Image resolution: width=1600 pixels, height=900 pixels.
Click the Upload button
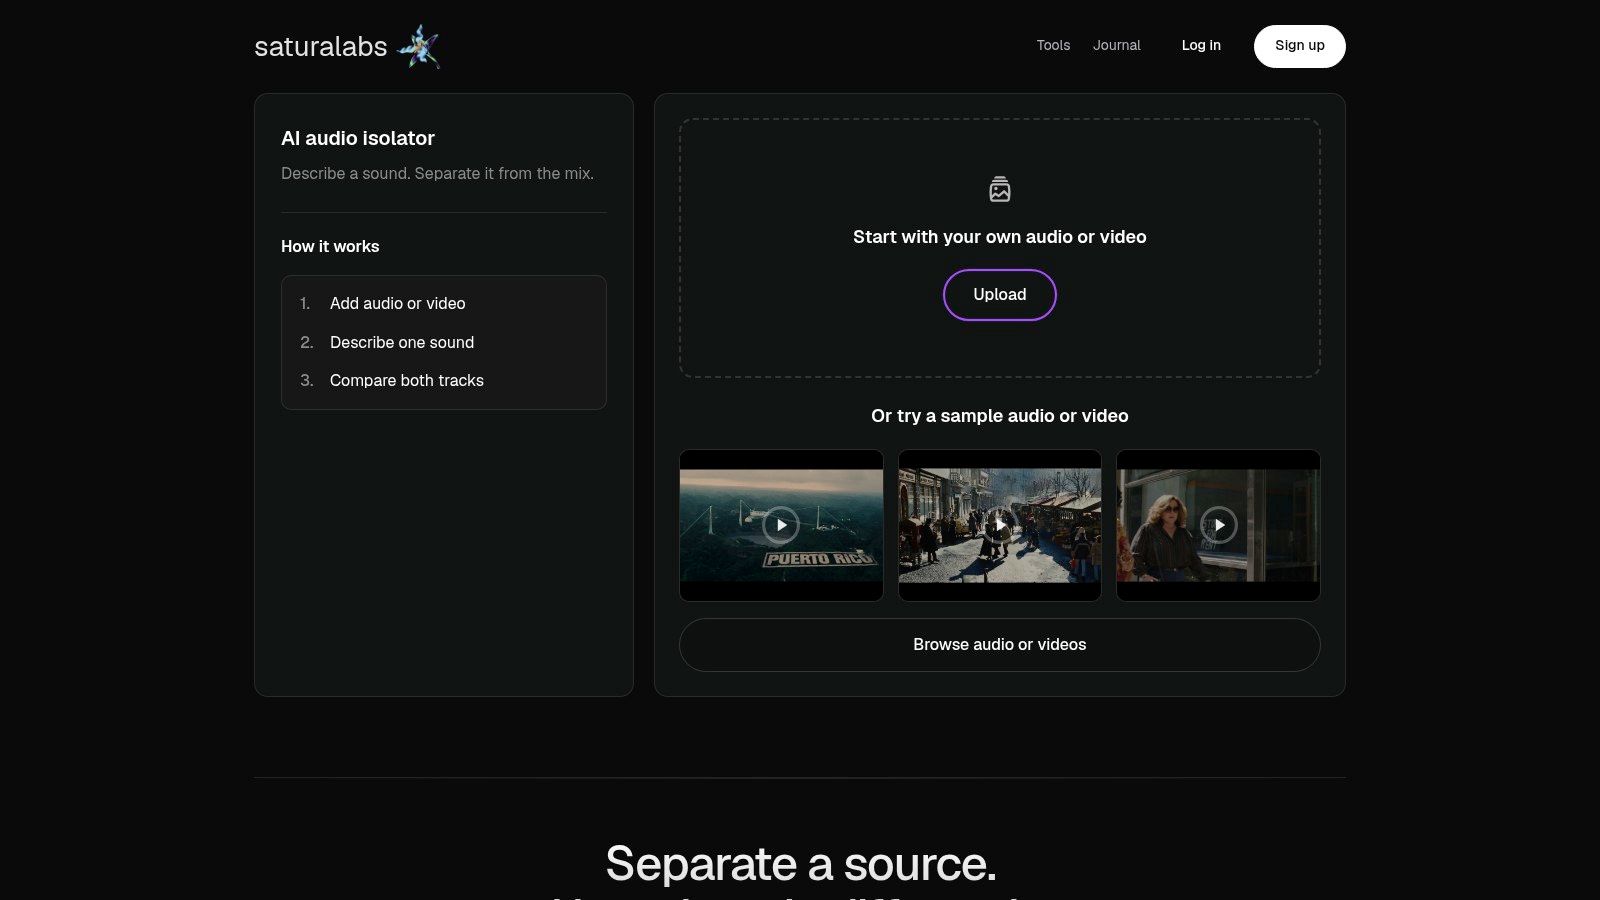click(1000, 295)
